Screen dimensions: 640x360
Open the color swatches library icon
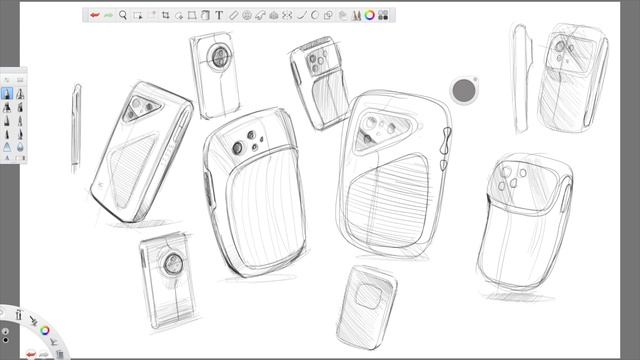coord(383,16)
